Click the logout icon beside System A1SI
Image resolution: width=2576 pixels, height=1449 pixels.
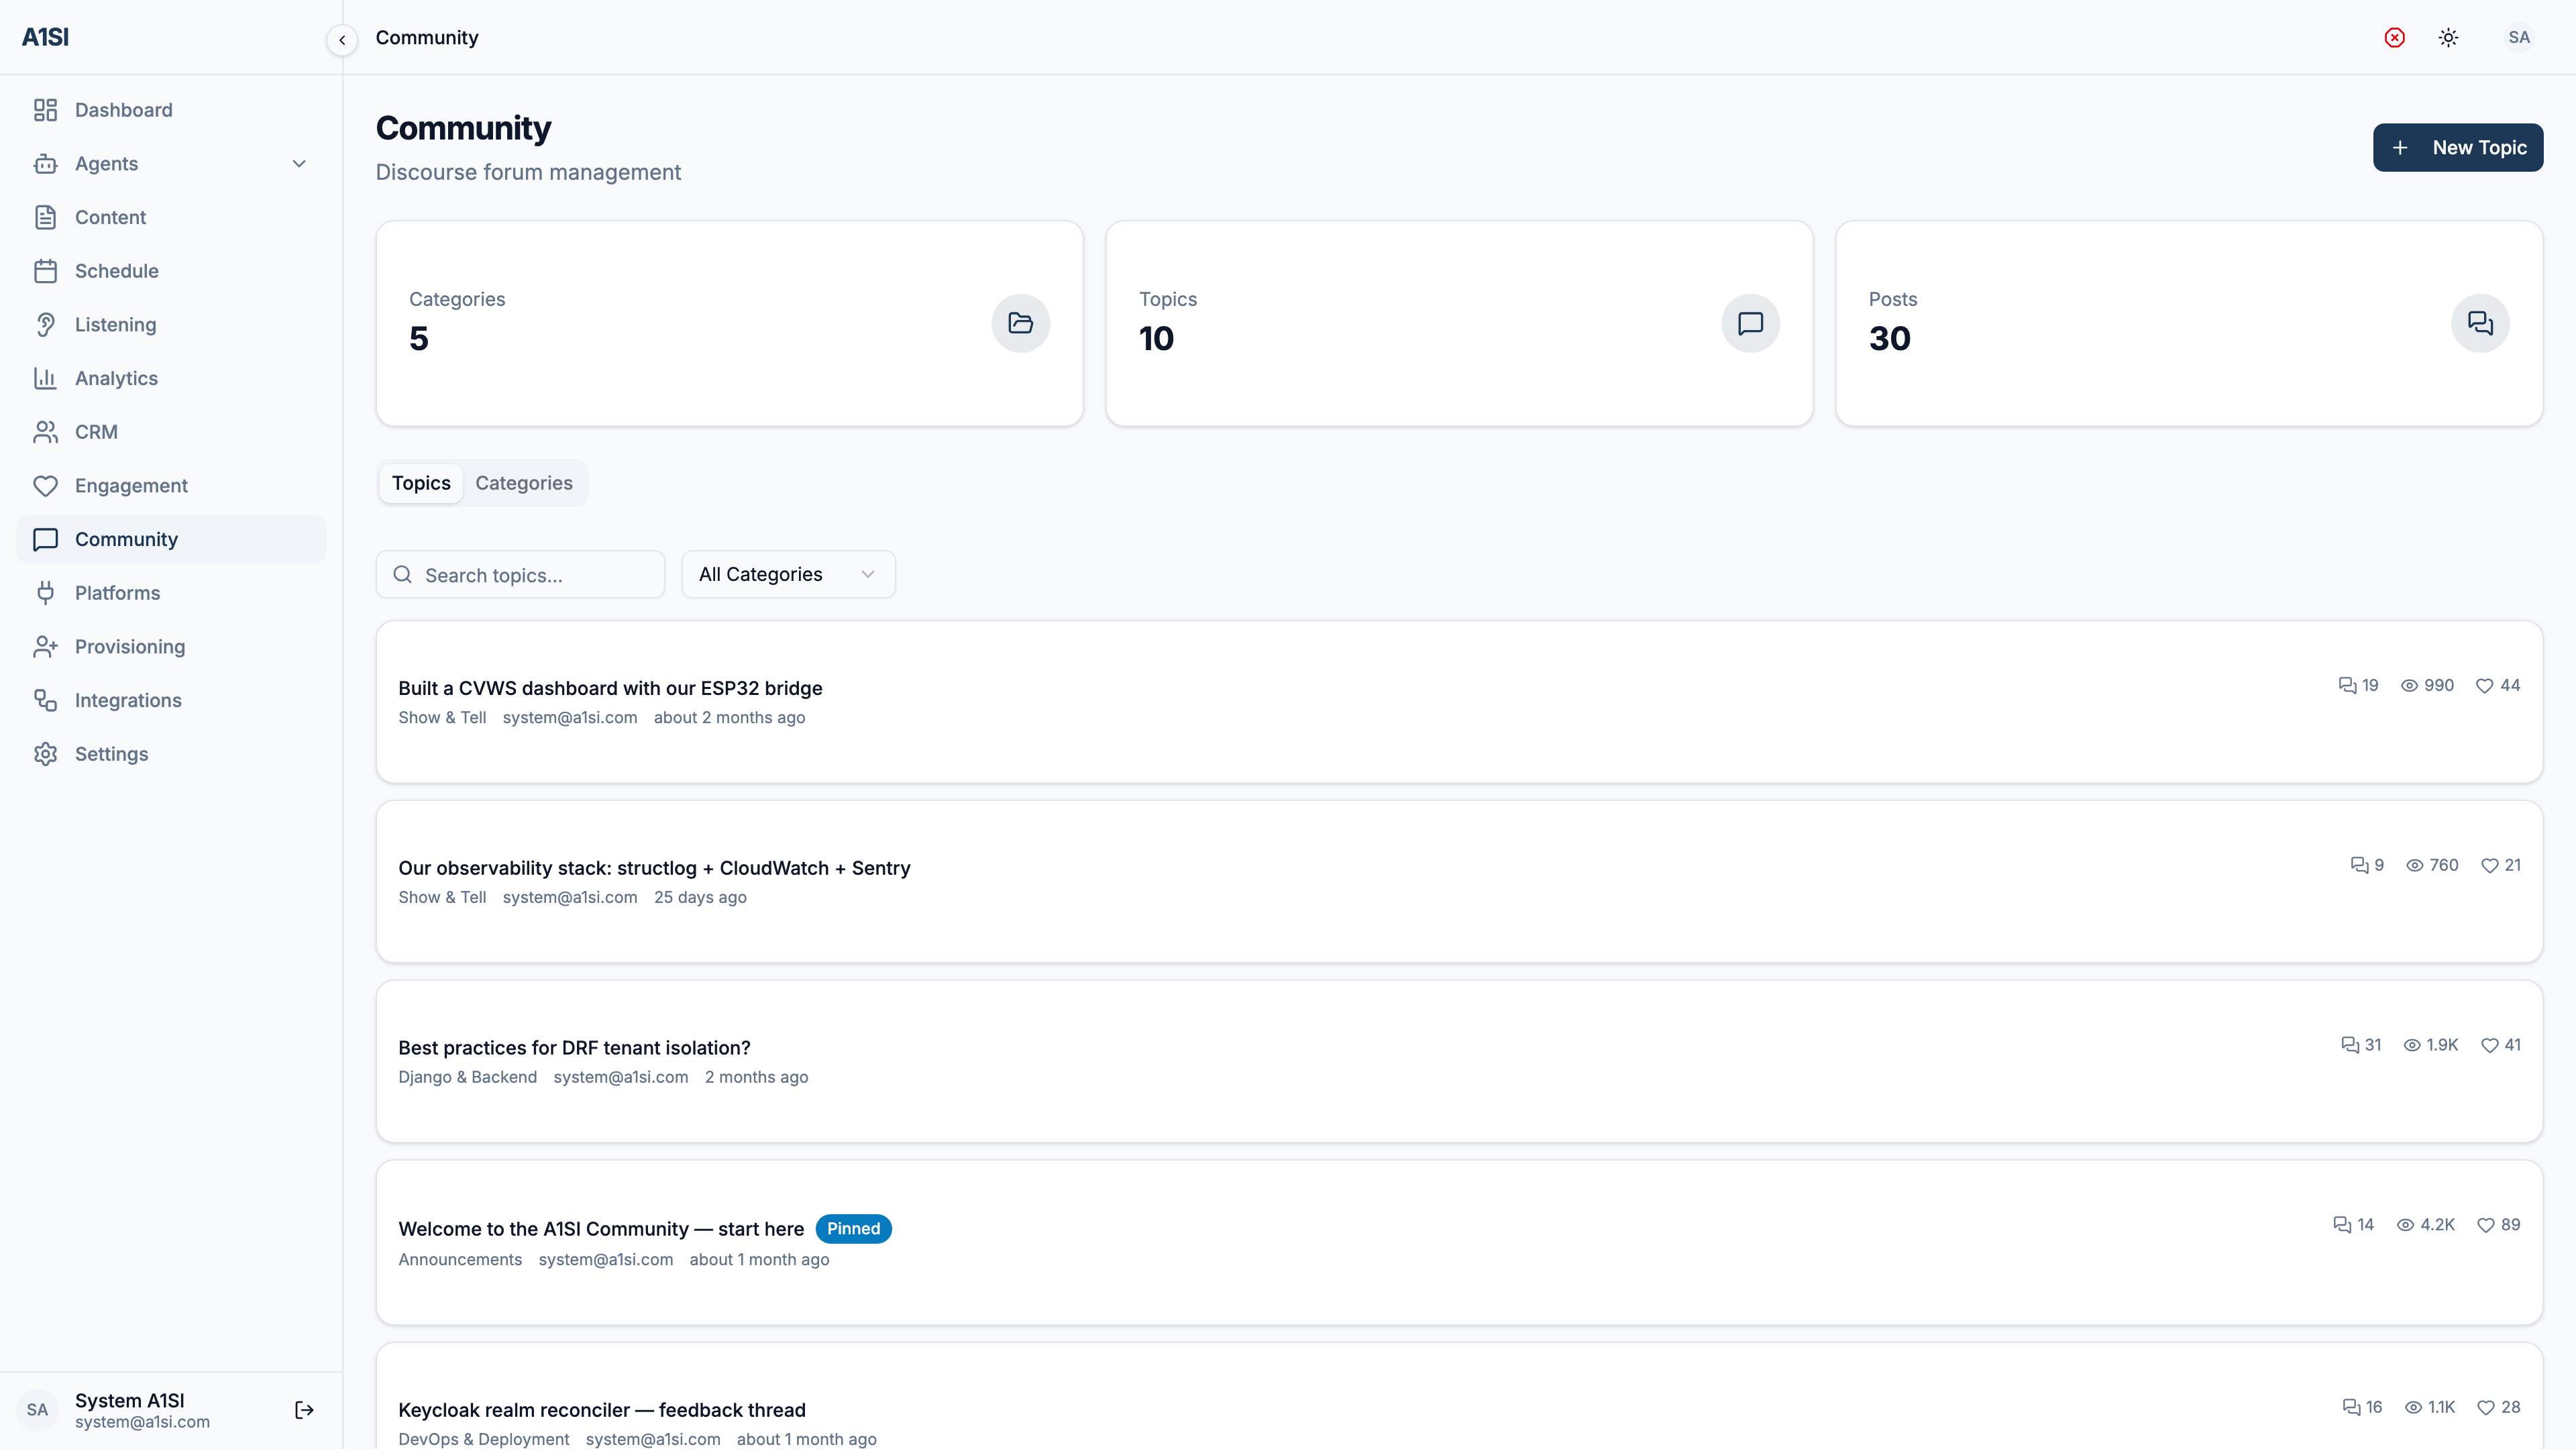(x=304, y=1410)
